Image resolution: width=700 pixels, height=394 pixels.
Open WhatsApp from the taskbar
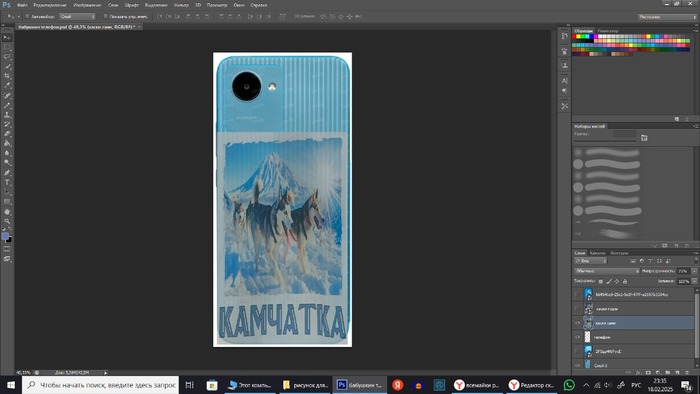point(569,385)
